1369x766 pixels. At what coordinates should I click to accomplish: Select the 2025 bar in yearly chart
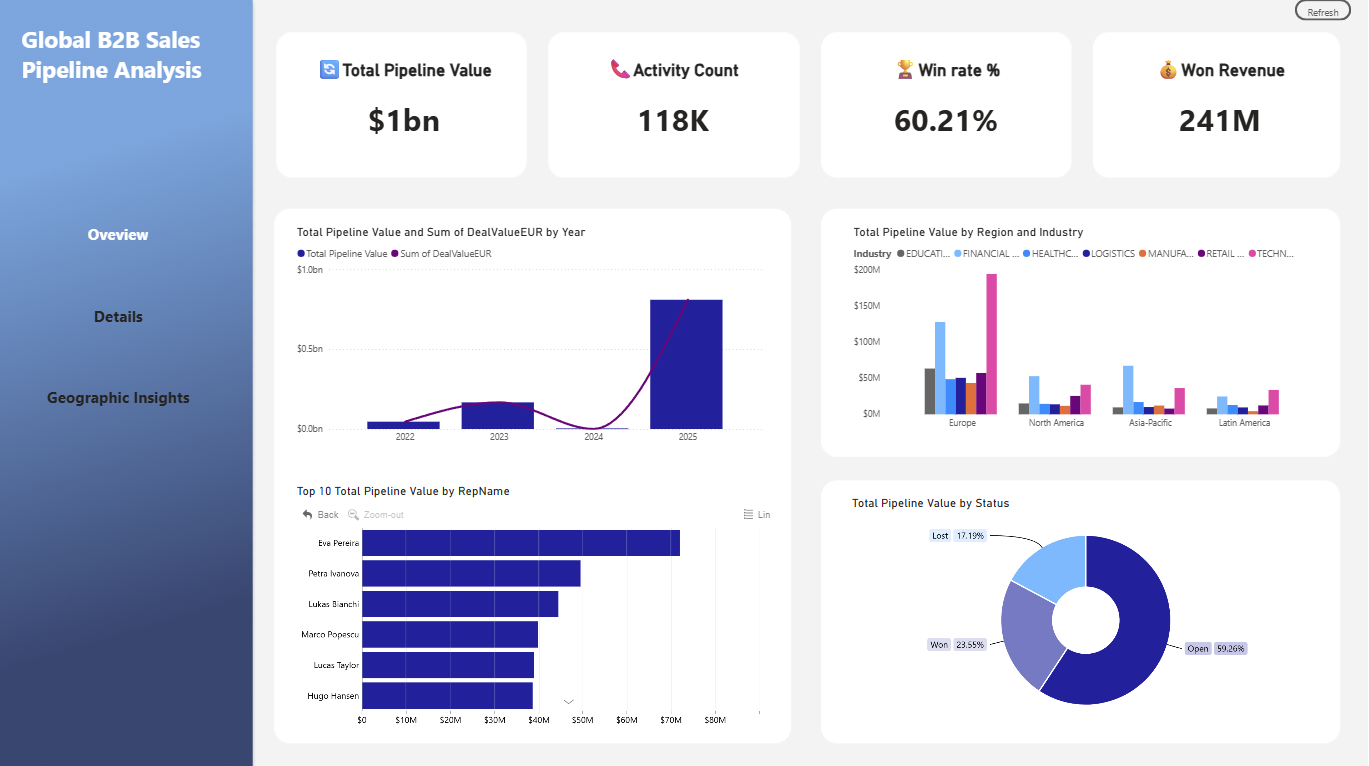[x=686, y=364]
